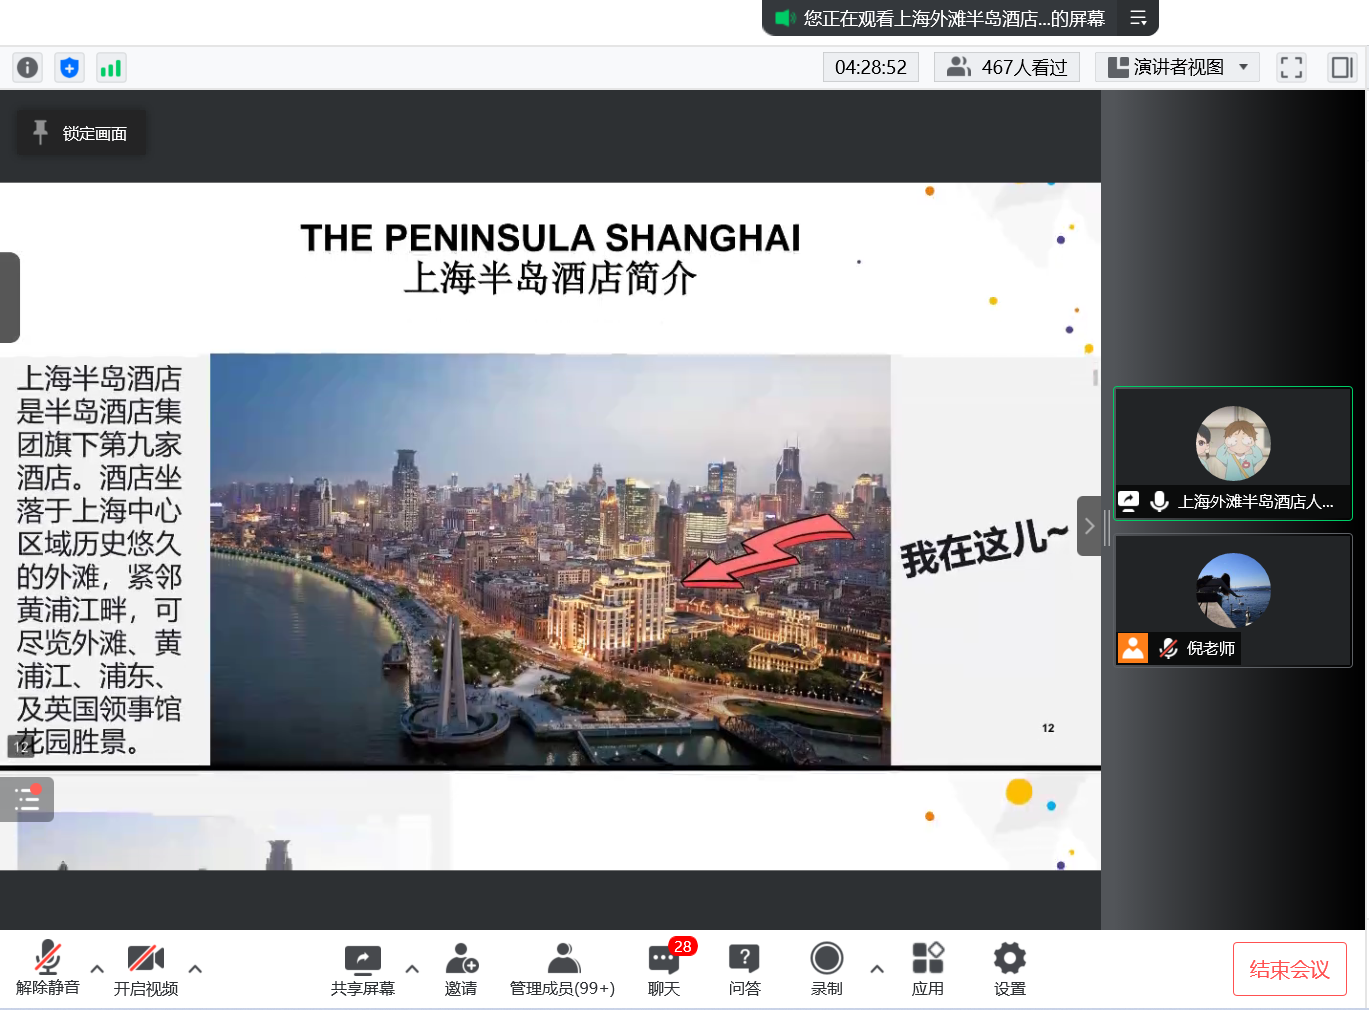This screenshot has width=1369, height=1010.
Task: Click 我在这儿~ text on the slide
Action: [x=984, y=548]
